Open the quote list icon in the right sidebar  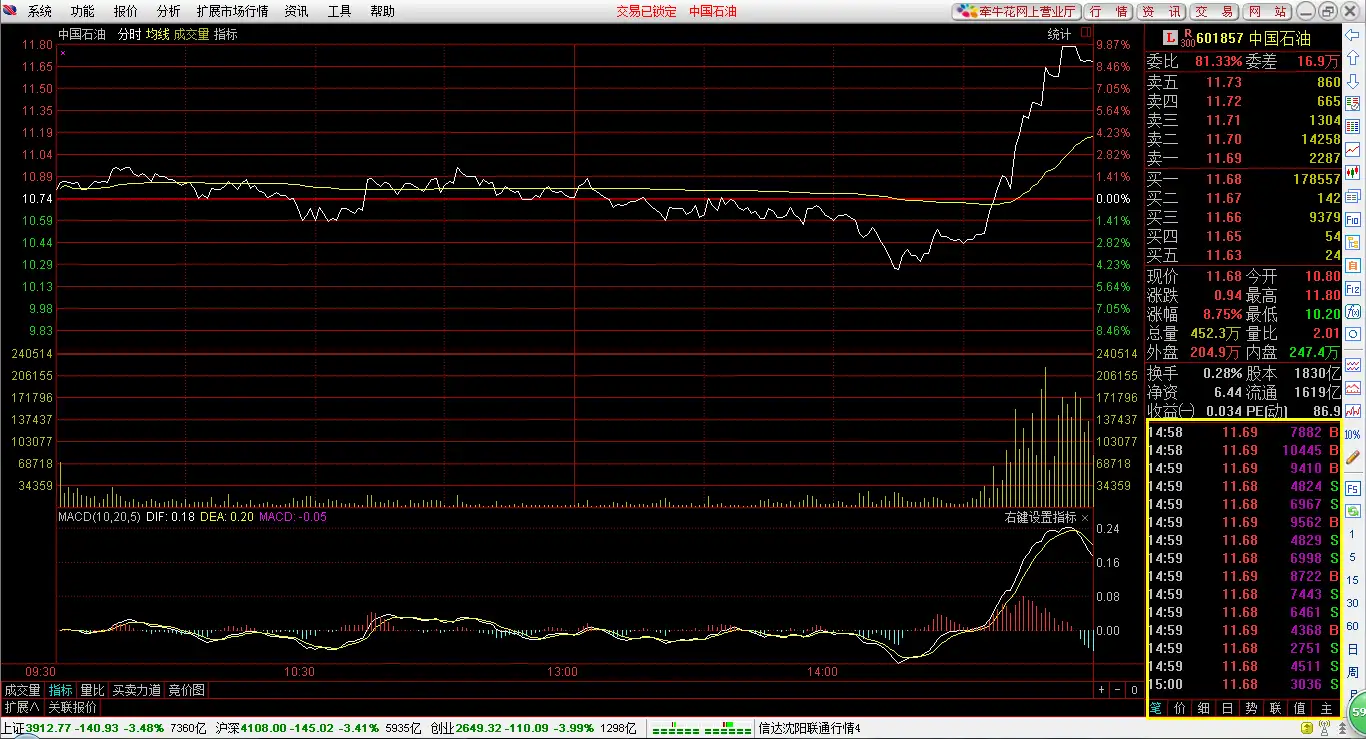pos(1353,103)
